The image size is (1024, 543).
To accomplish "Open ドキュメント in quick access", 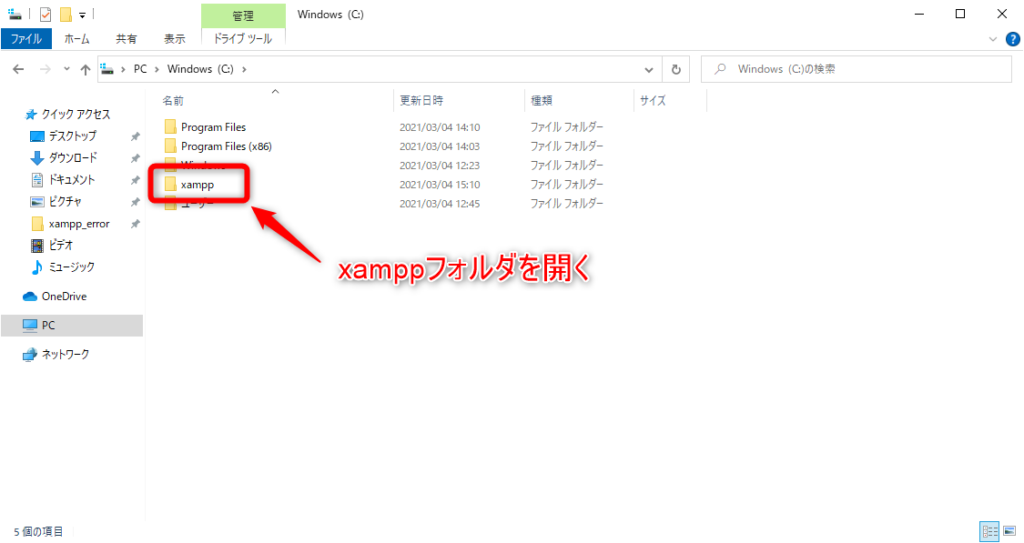I will [x=71, y=180].
